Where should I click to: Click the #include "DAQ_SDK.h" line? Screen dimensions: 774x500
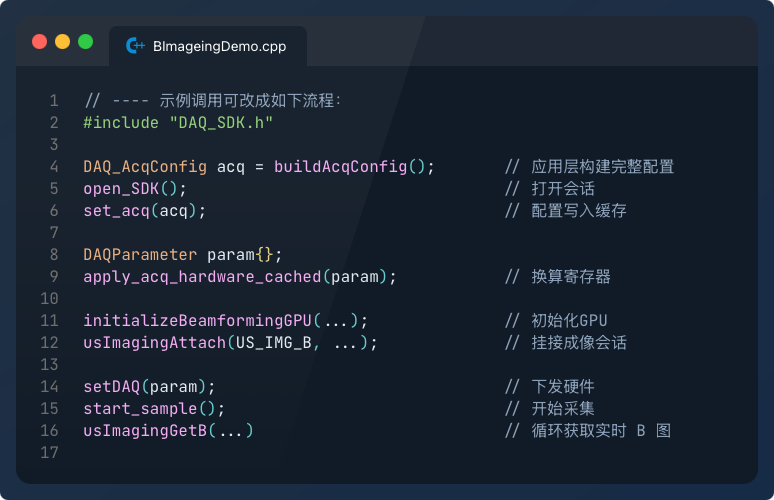click(178, 122)
